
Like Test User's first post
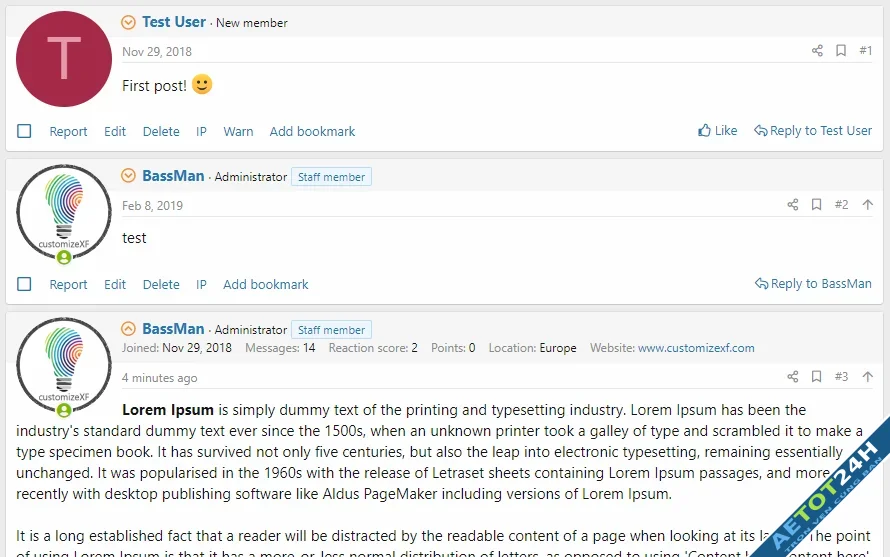717,130
